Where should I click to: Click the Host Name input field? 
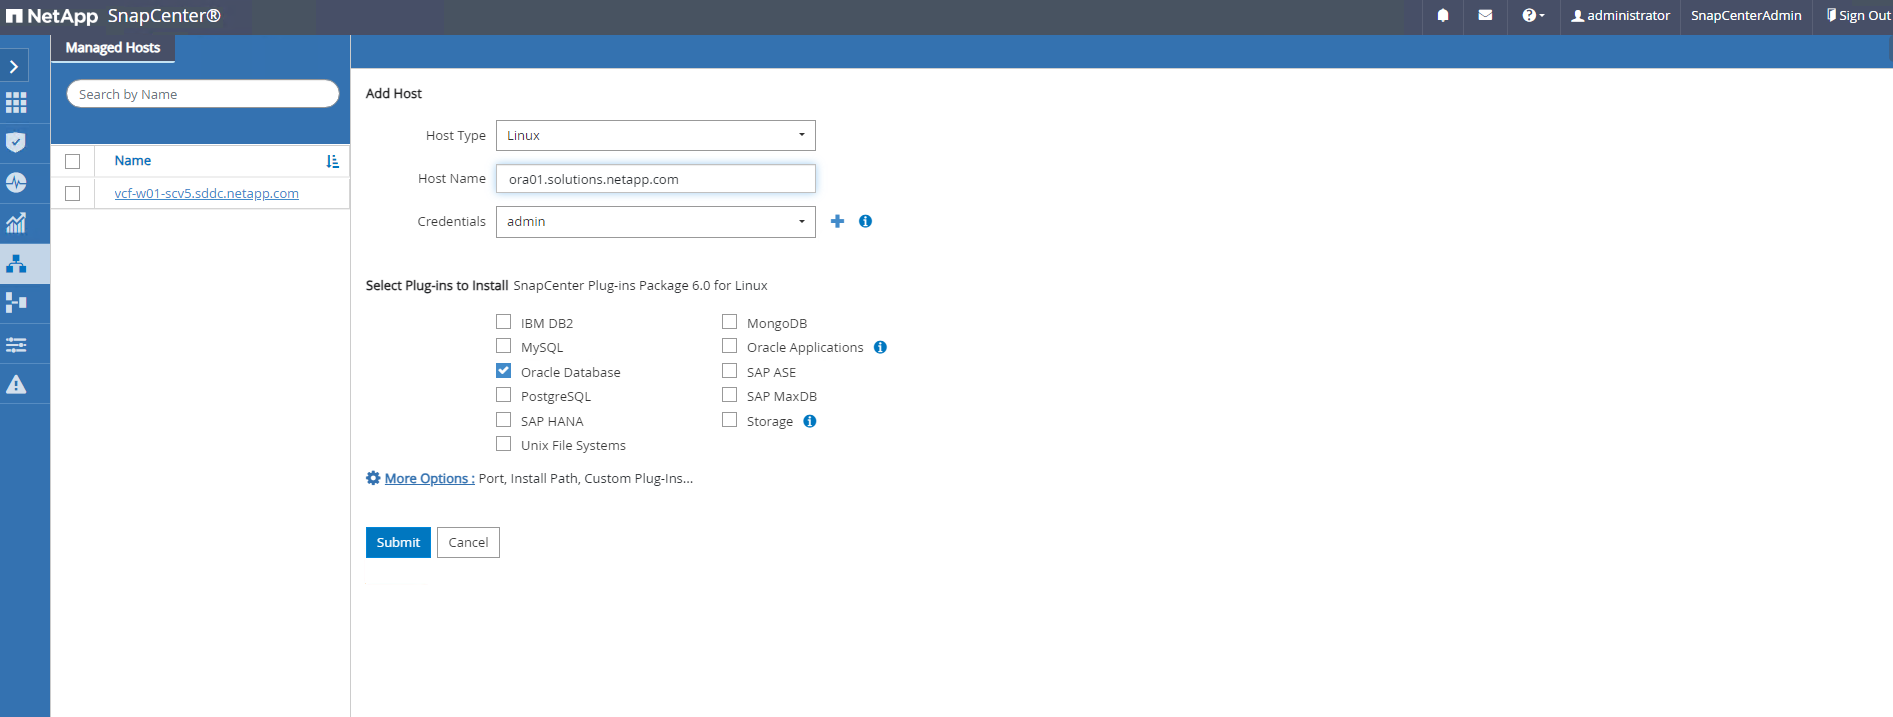point(655,179)
